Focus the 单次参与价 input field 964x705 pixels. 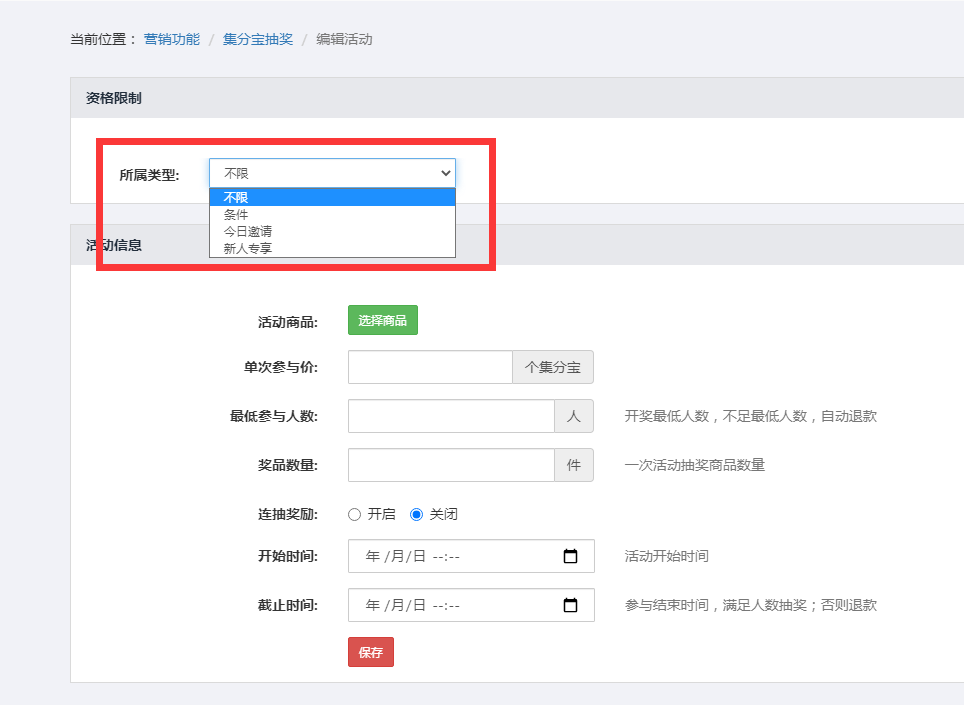tap(430, 367)
